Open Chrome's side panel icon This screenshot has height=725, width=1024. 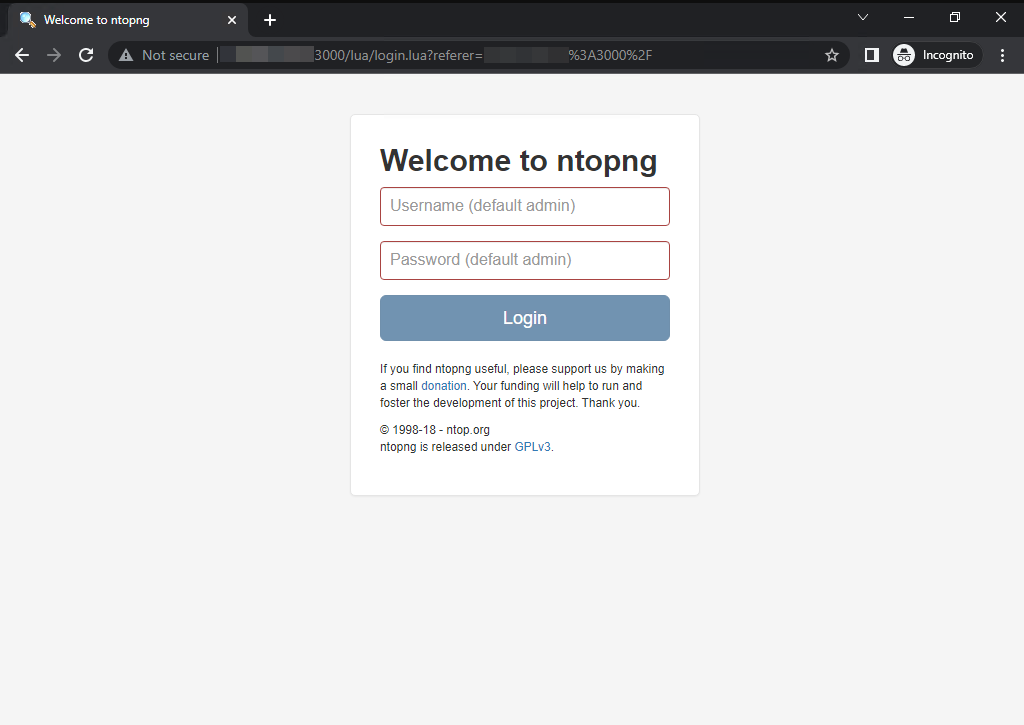869,55
